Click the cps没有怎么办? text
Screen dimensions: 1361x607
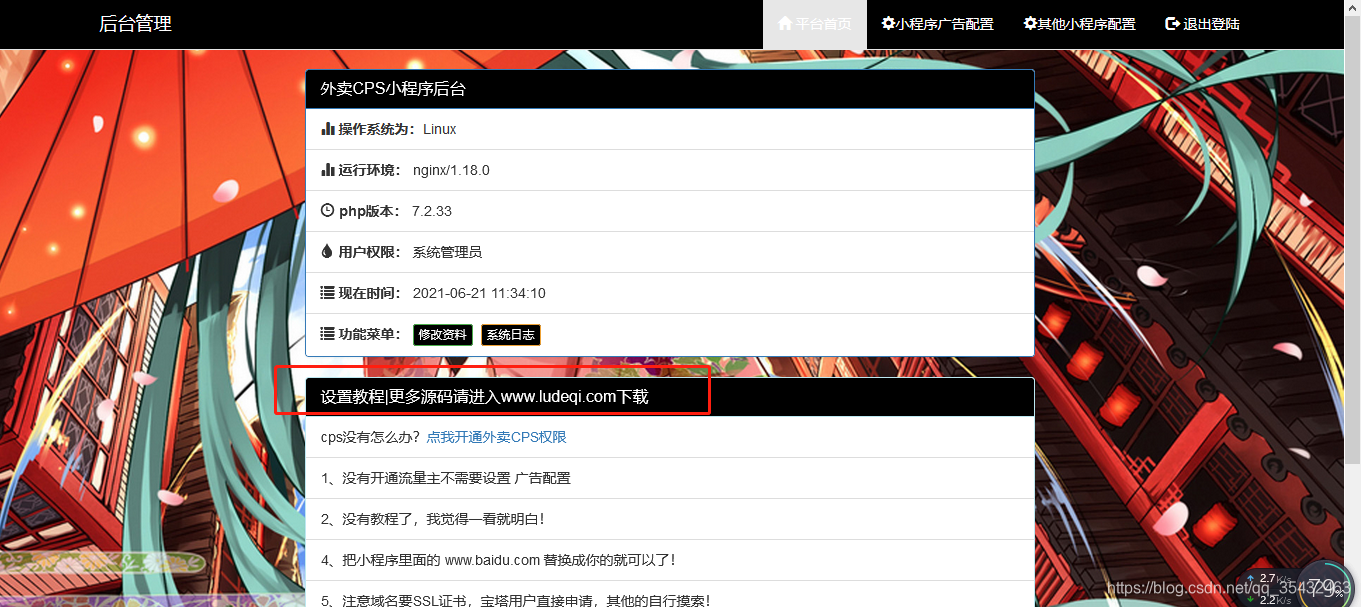tap(371, 437)
